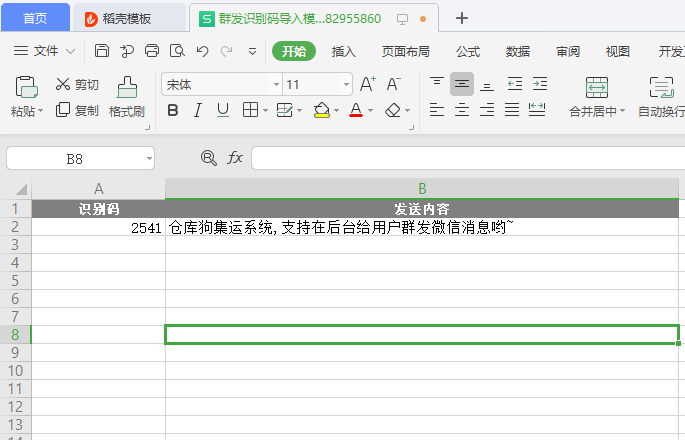The height and width of the screenshot is (440, 685).
Task: Switch to the 首页 home tab
Action: (x=35, y=18)
